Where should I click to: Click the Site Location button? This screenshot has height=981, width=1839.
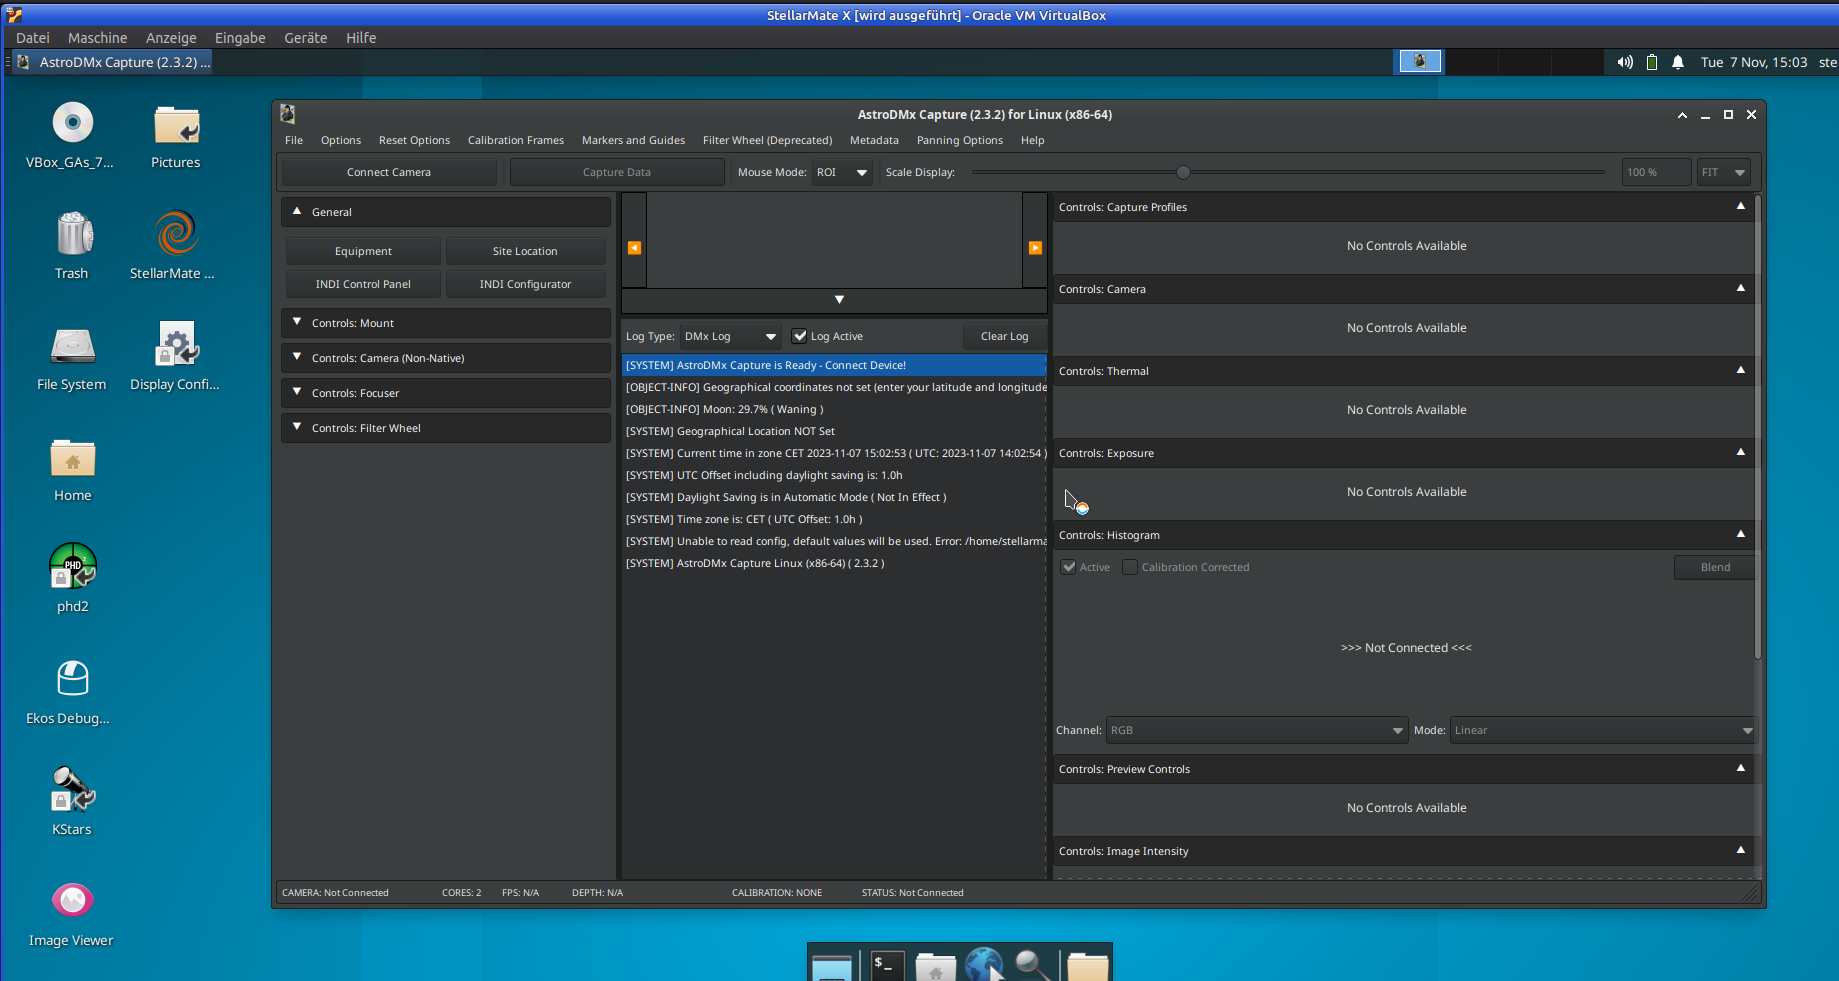point(525,251)
